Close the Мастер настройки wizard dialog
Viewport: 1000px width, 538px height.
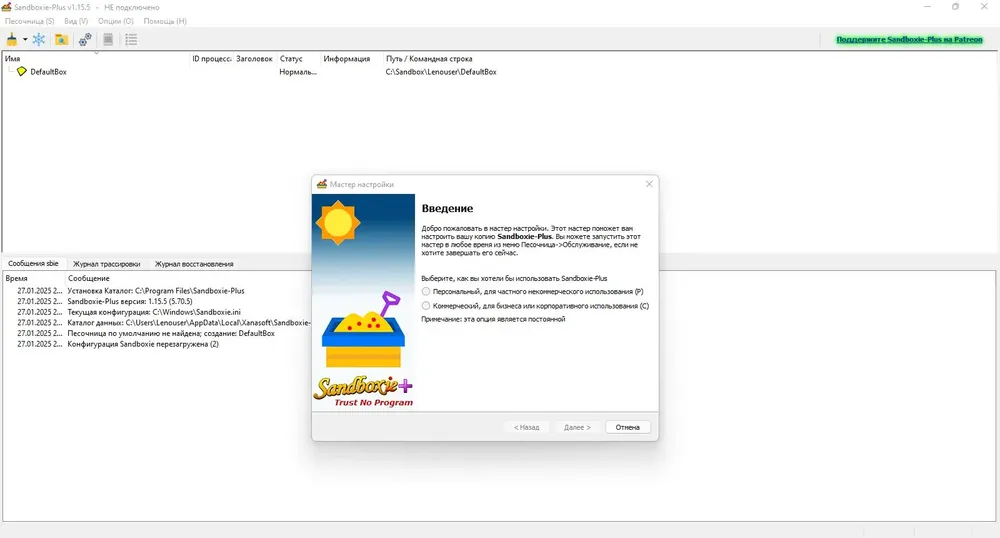point(649,184)
